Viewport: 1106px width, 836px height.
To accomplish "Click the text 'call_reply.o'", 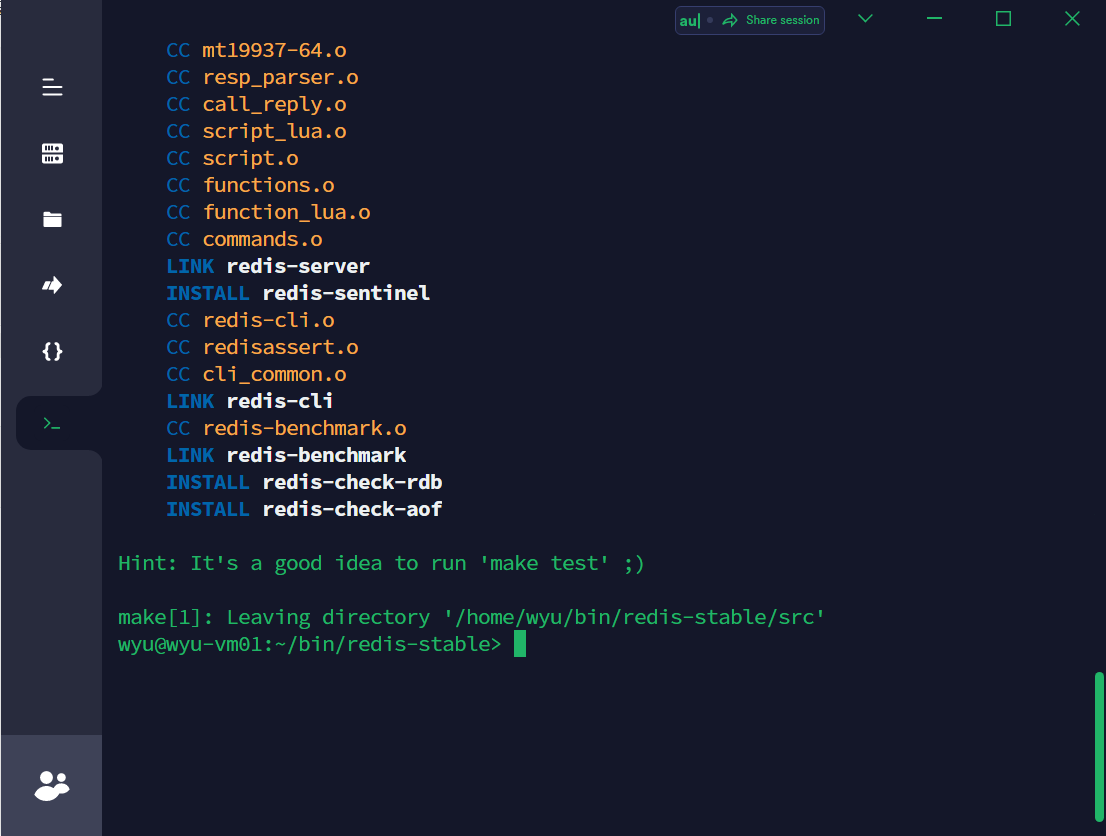I will (274, 104).
